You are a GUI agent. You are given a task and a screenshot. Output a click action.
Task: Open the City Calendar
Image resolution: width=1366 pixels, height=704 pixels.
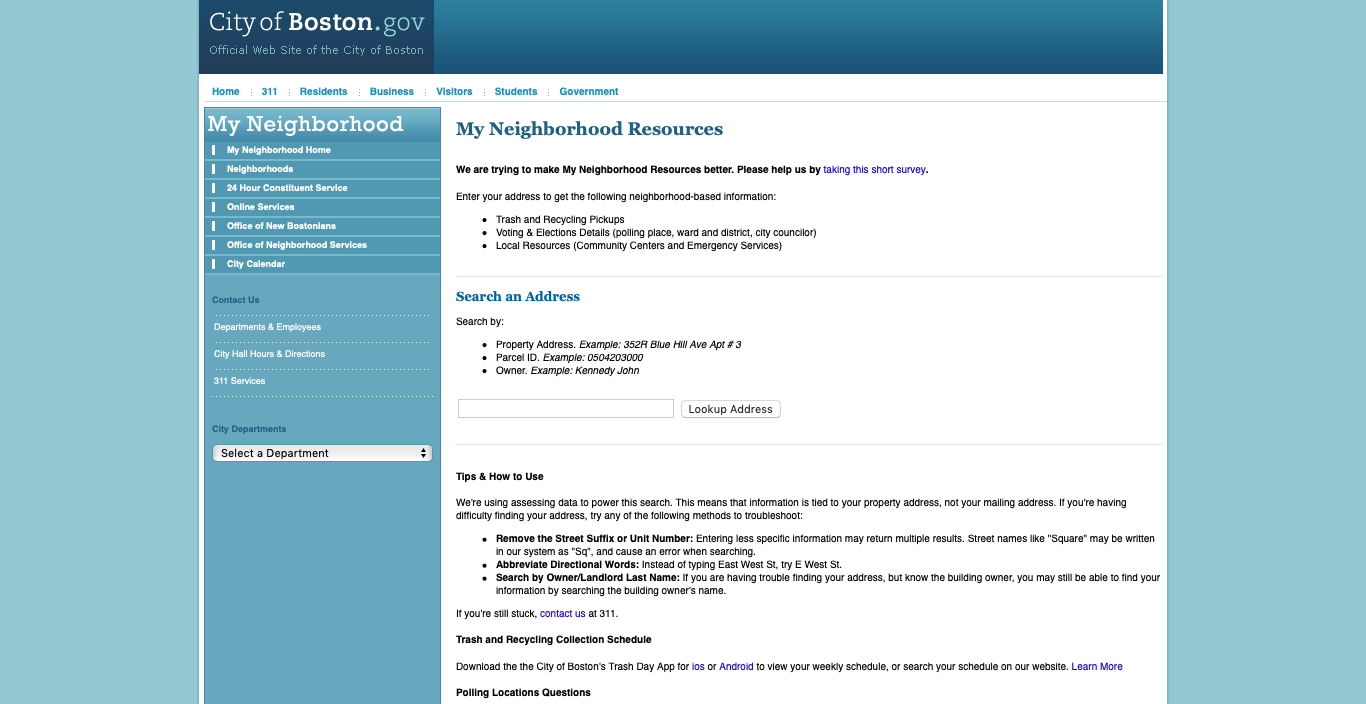256,264
